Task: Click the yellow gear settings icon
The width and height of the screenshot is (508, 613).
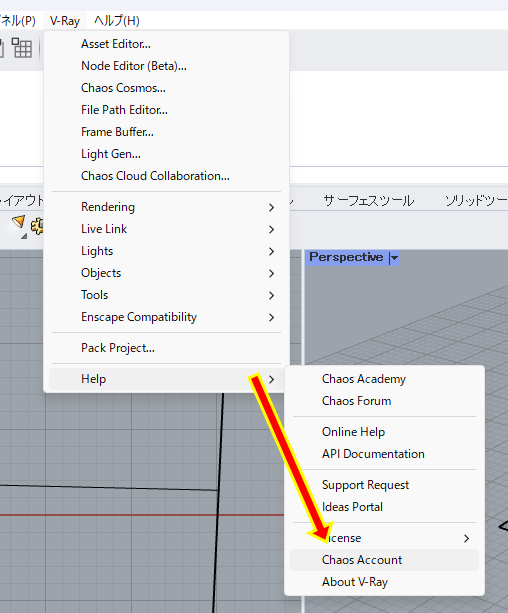Action: click(37, 226)
